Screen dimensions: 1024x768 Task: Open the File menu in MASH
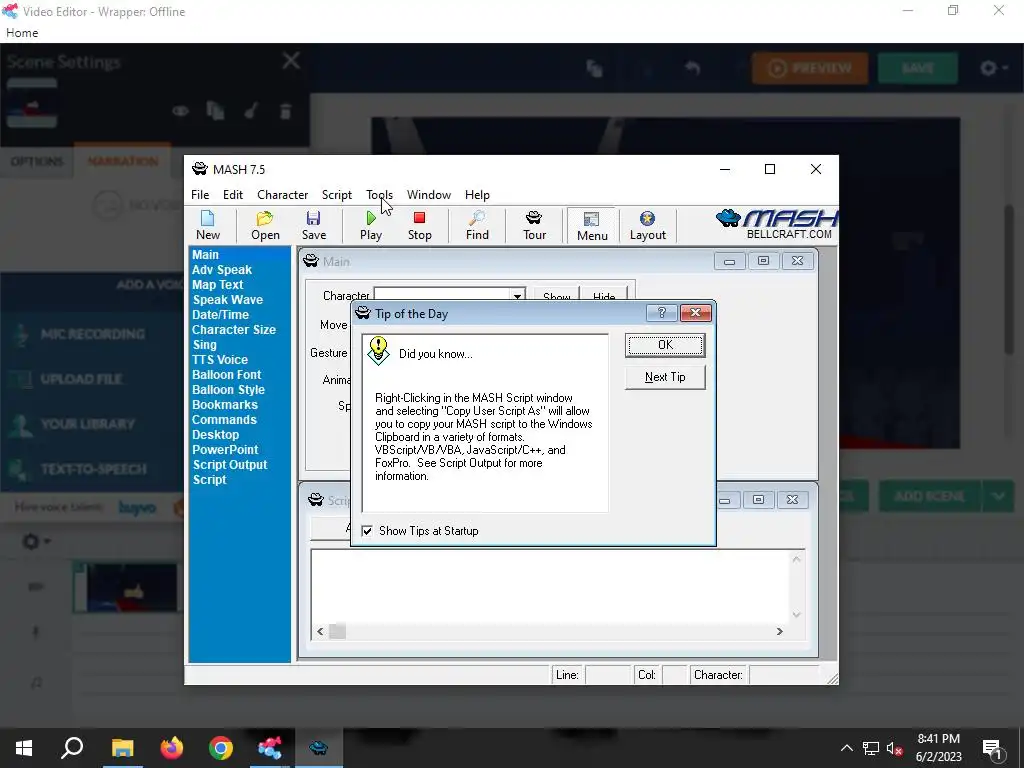coord(200,195)
